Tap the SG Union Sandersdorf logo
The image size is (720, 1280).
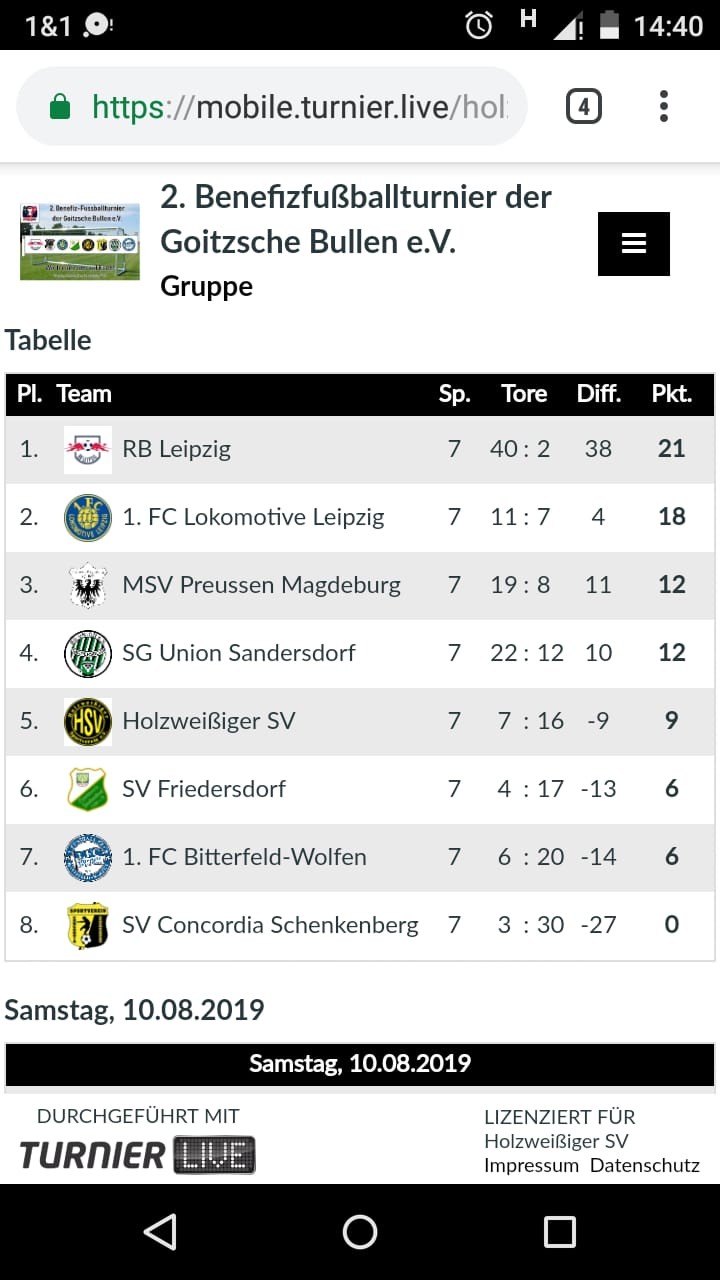pos(88,653)
